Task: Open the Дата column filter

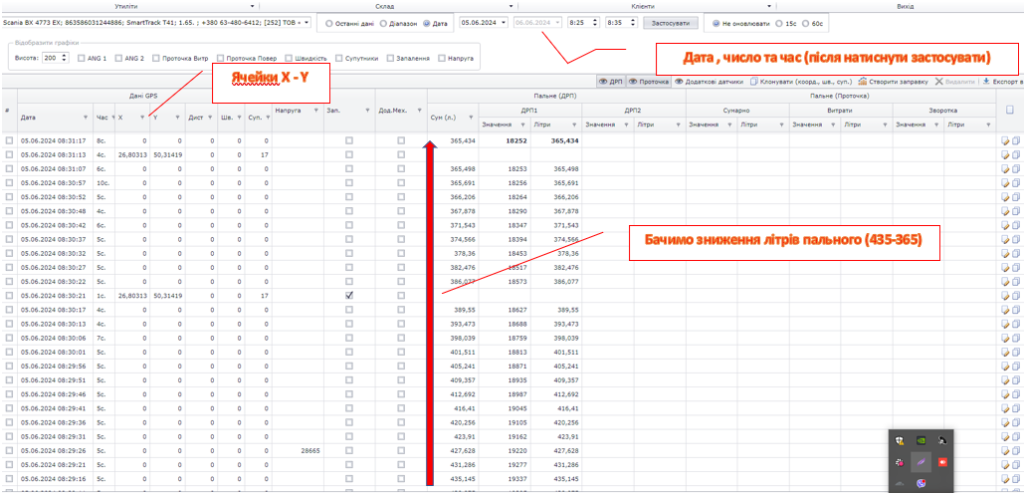Action: pos(86,118)
